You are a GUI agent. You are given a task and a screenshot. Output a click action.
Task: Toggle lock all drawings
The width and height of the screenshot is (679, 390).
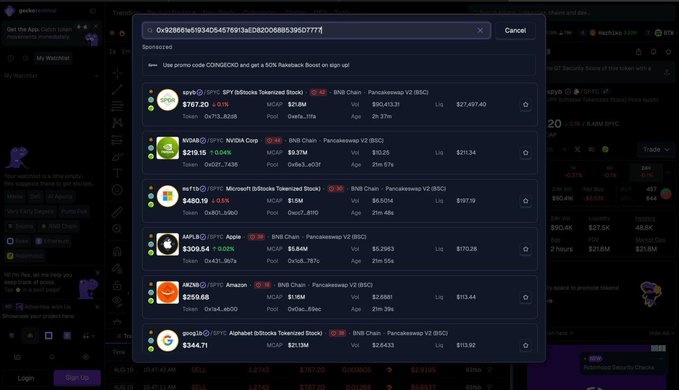[117, 285]
